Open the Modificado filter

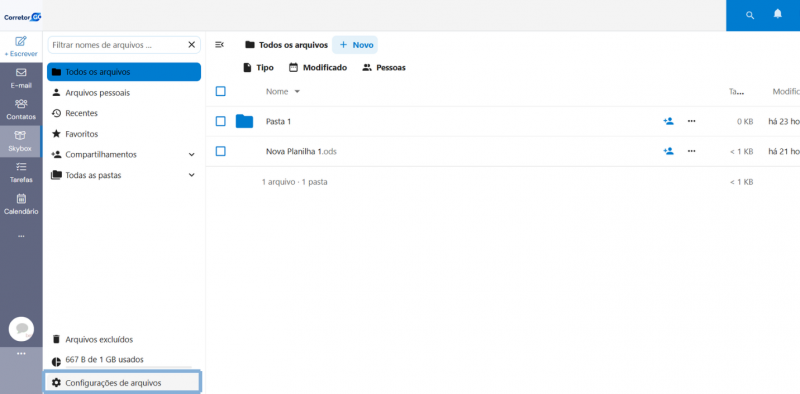click(318, 67)
